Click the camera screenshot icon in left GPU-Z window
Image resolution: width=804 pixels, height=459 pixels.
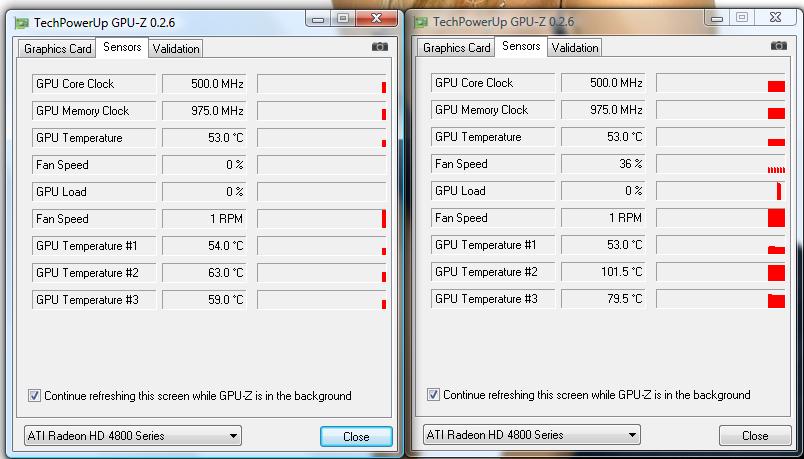[380, 47]
